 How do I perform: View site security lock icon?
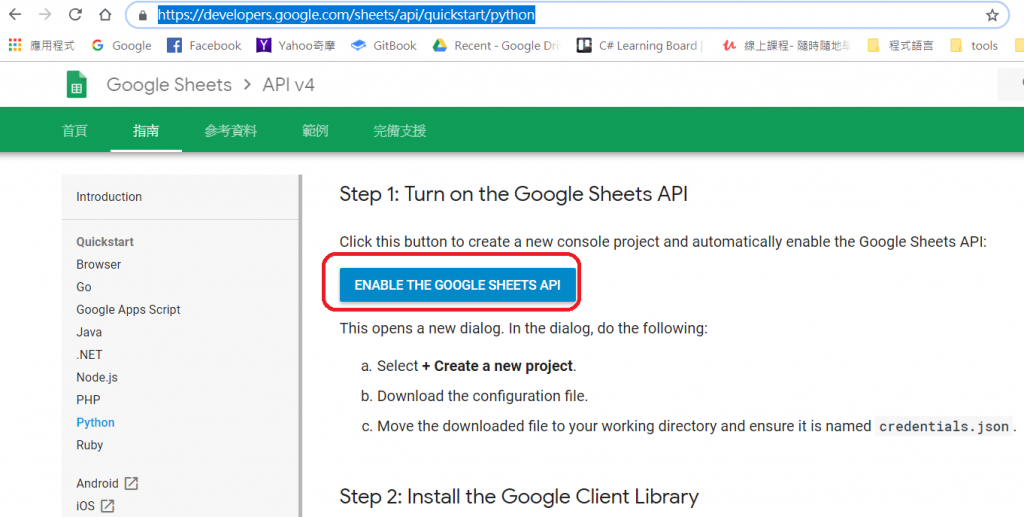[x=143, y=15]
